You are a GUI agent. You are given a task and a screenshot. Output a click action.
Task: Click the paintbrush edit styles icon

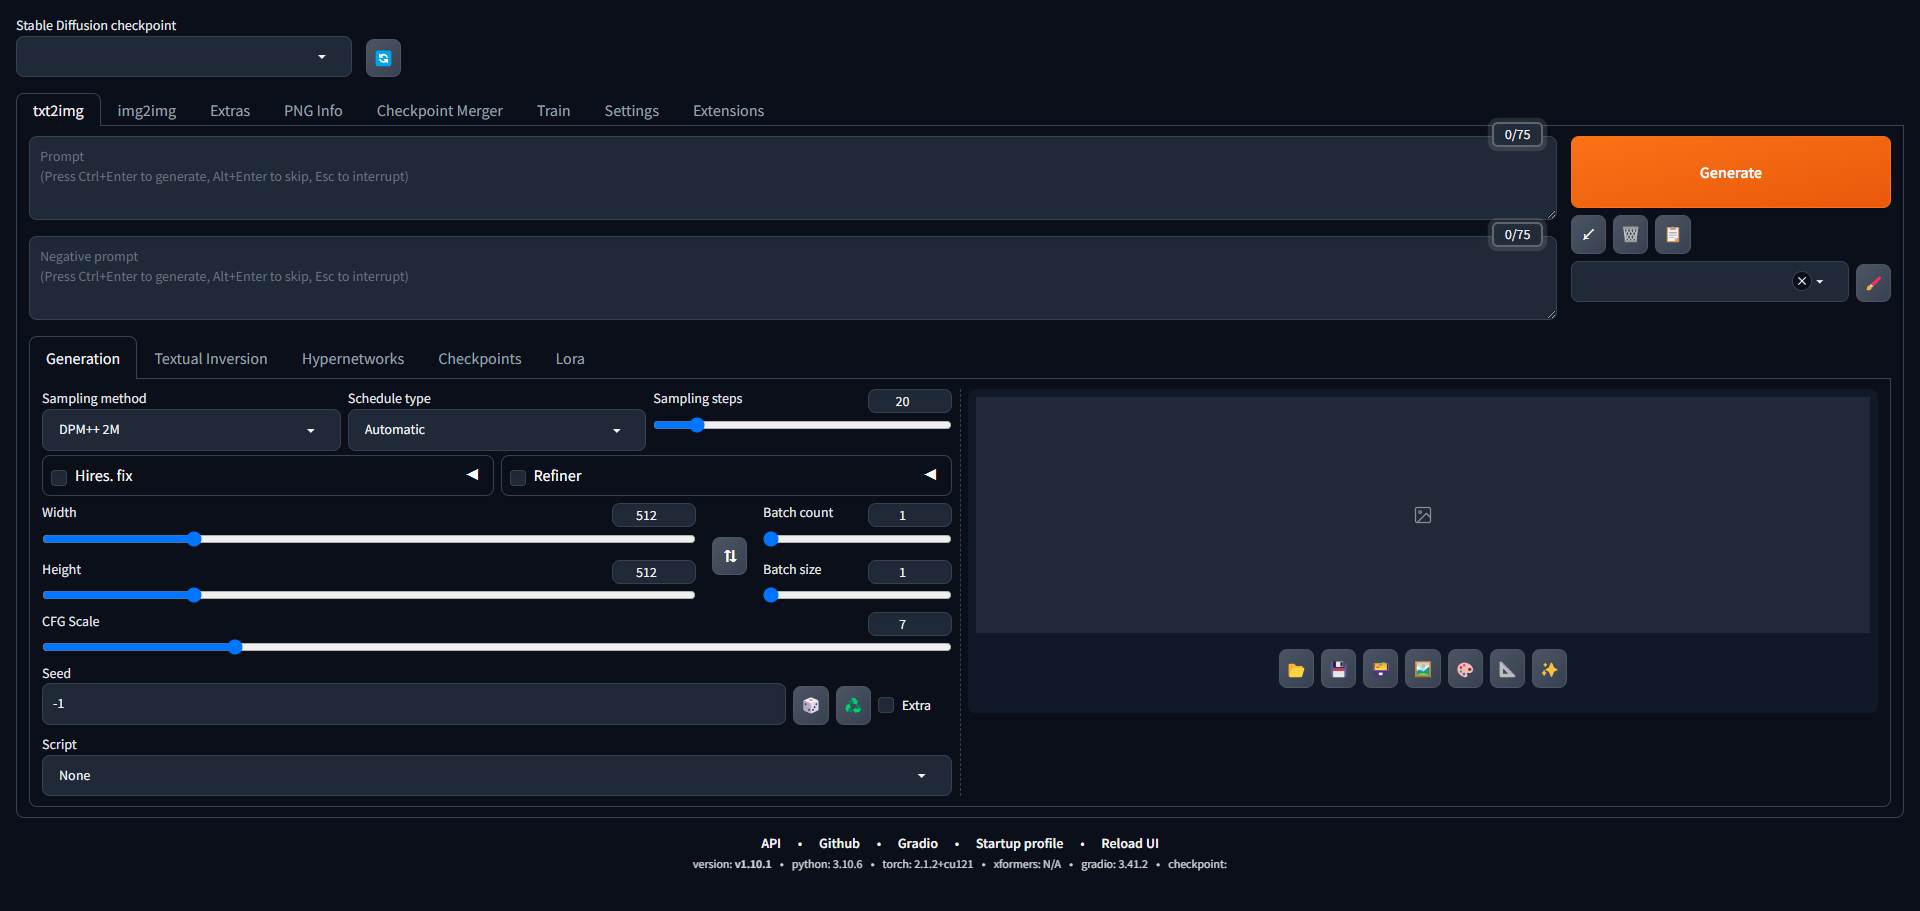[x=1873, y=283]
